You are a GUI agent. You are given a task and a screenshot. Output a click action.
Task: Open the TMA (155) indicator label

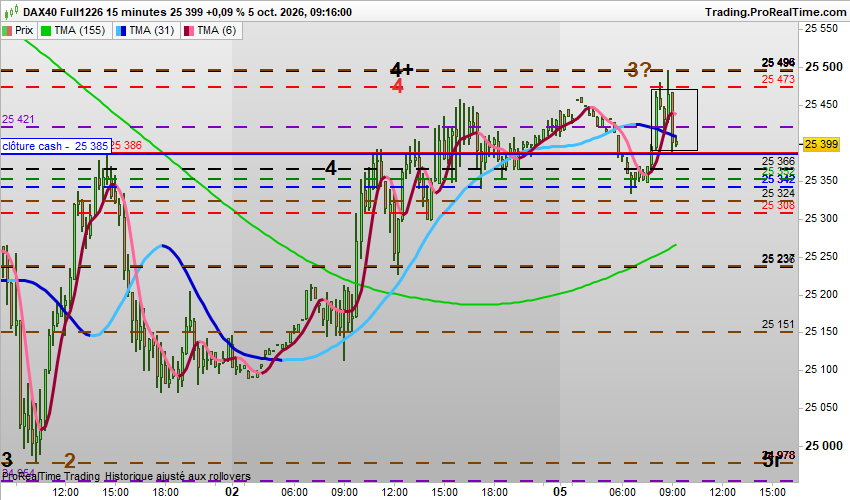(74, 31)
